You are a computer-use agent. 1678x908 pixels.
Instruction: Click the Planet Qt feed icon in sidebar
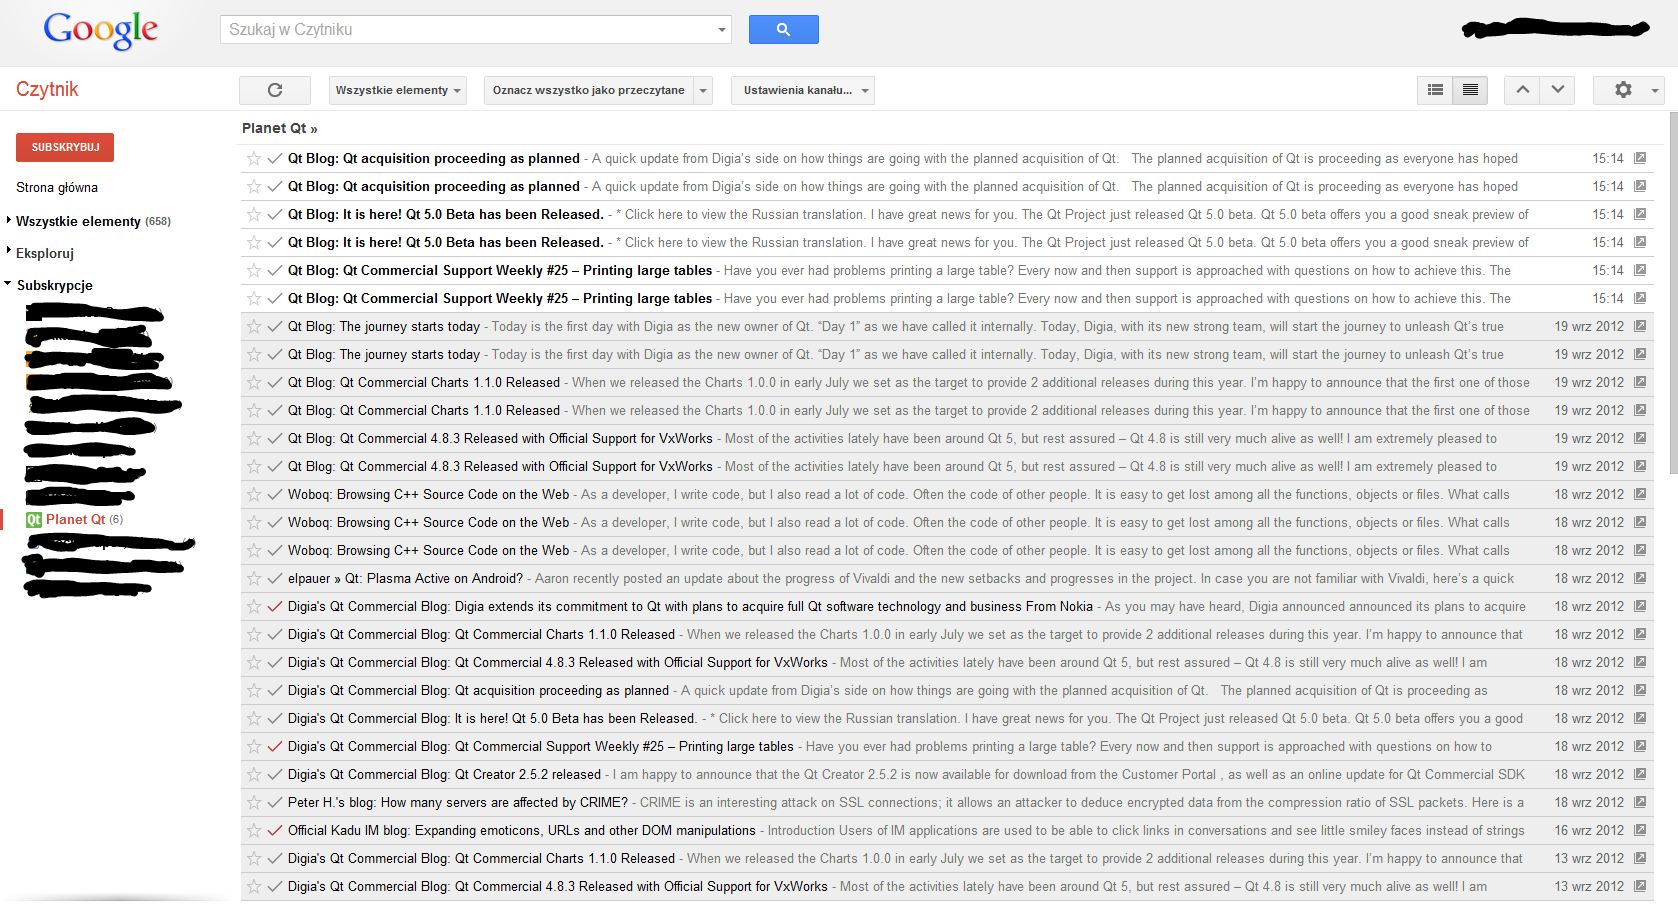tap(33, 519)
